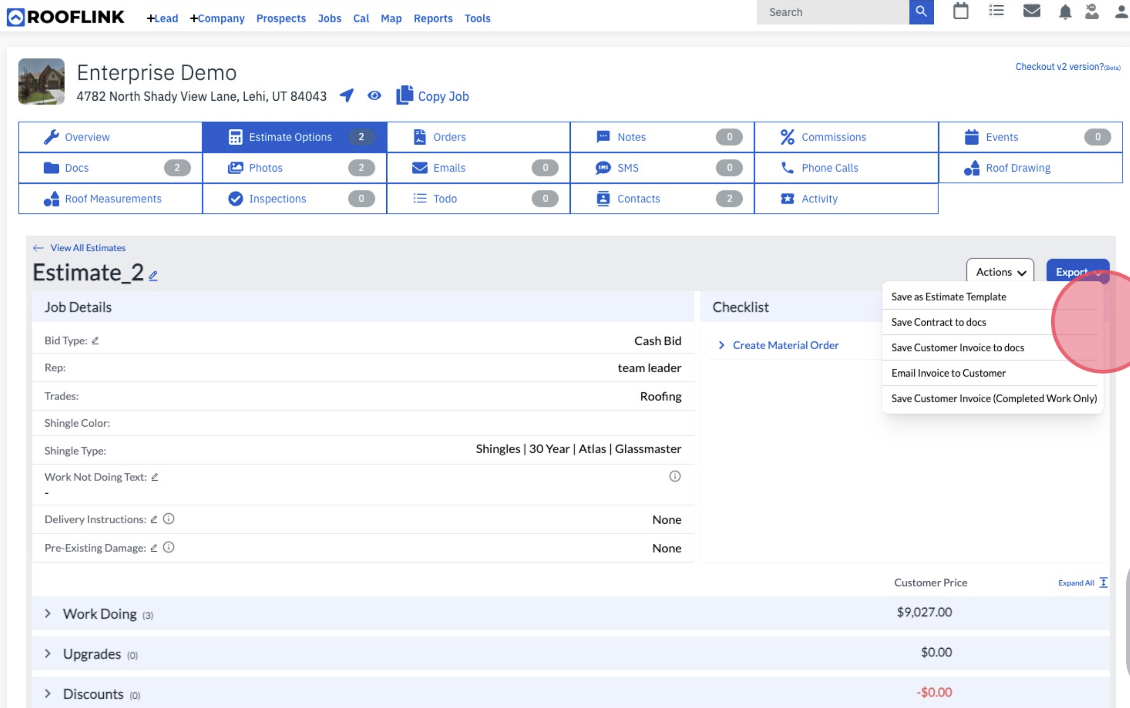Open the Emails tab
Screen dimensions: 1130x708
click(479, 168)
